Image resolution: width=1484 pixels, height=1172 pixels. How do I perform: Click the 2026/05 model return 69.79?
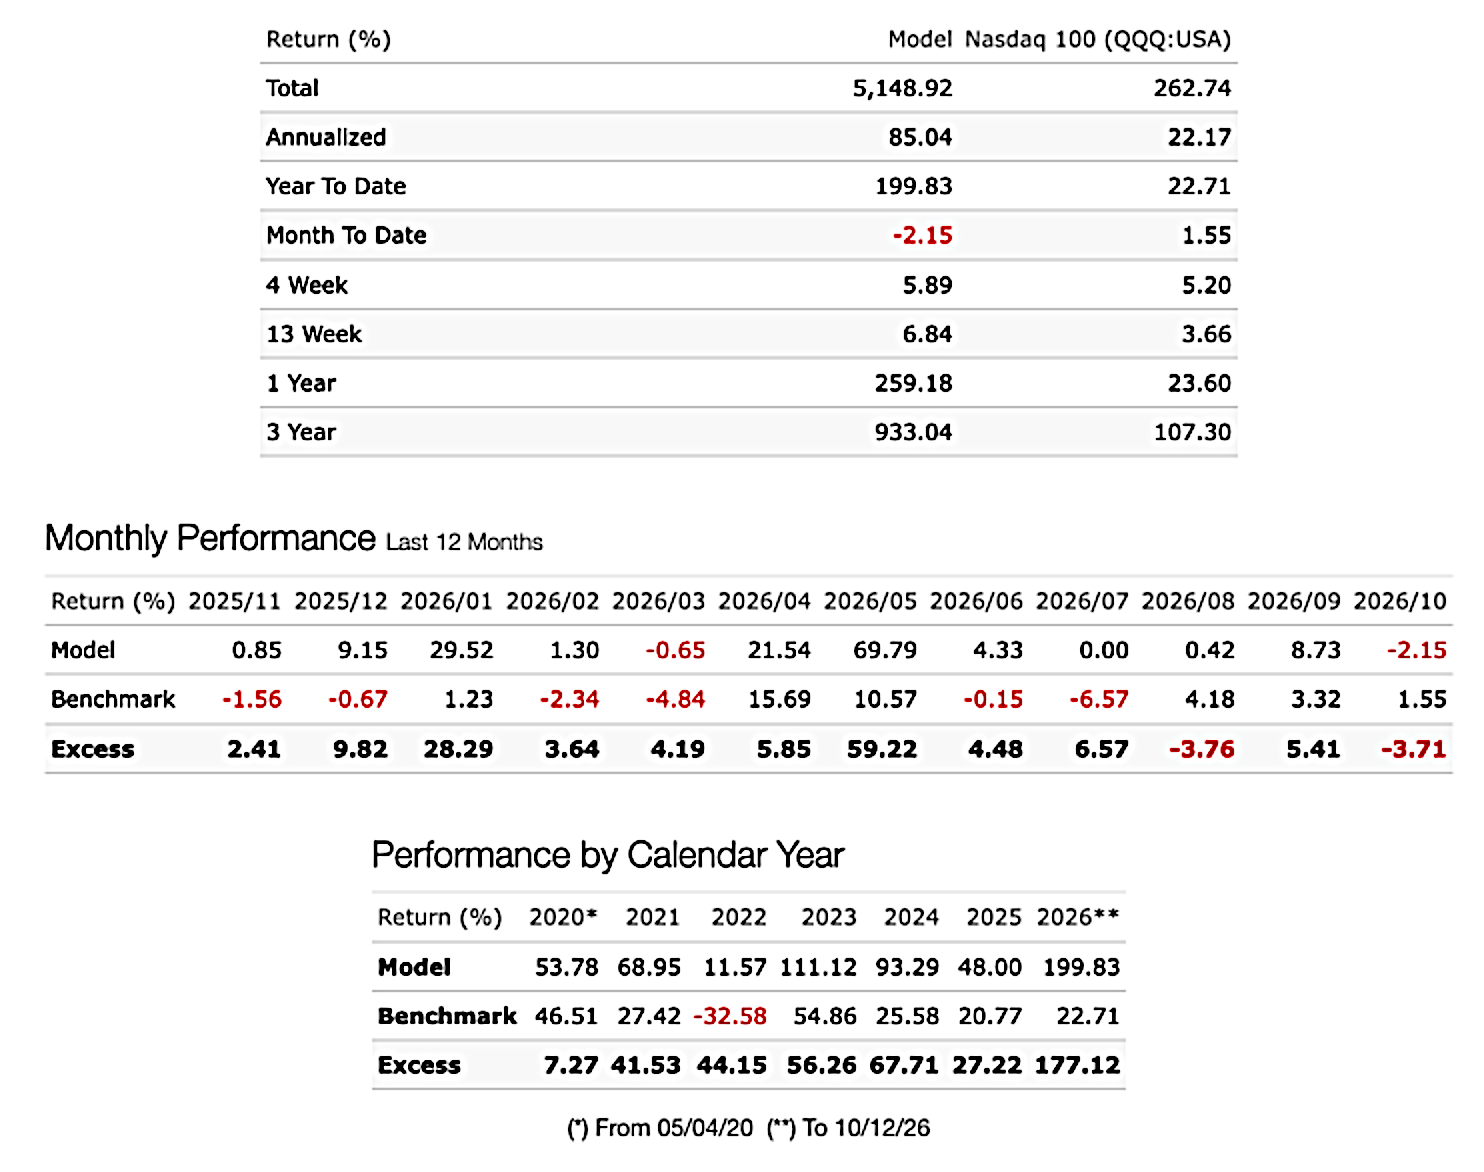click(885, 650)
